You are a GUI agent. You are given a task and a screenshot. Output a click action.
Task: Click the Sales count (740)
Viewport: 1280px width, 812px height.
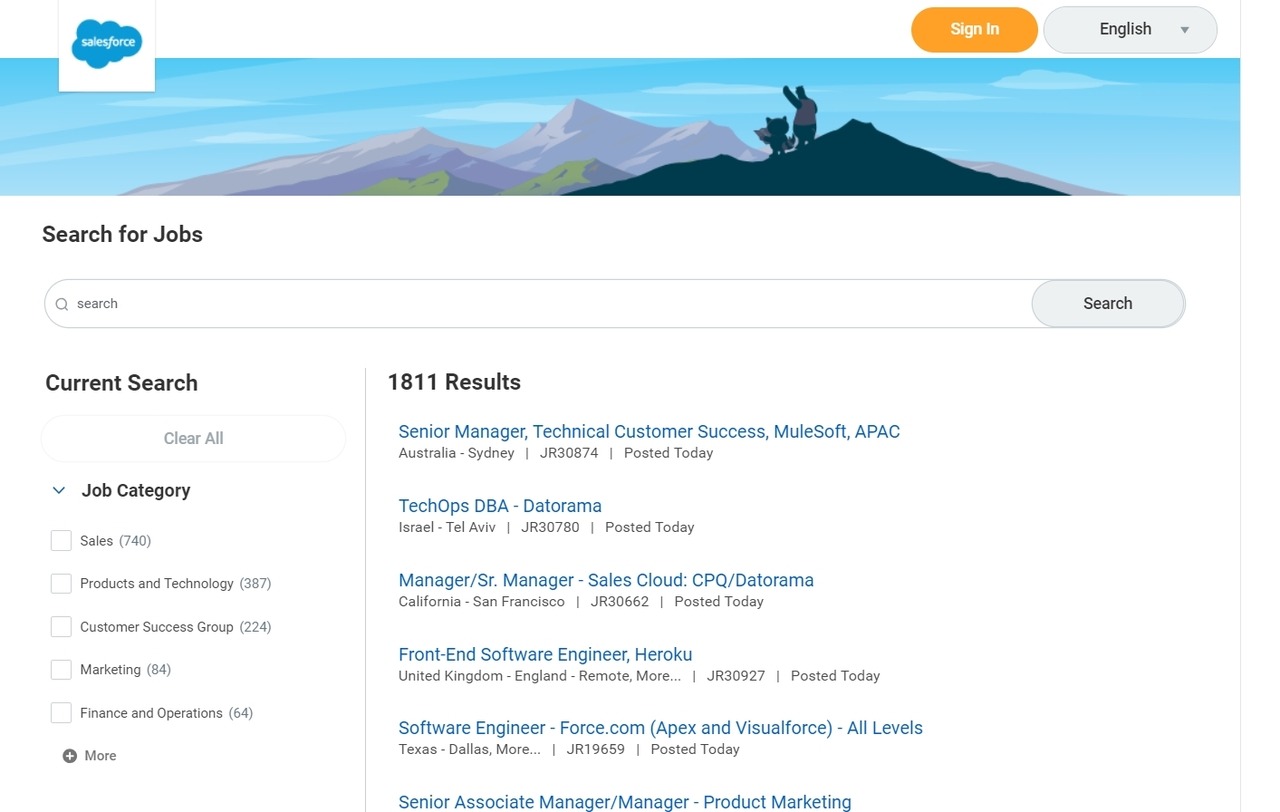135,541
